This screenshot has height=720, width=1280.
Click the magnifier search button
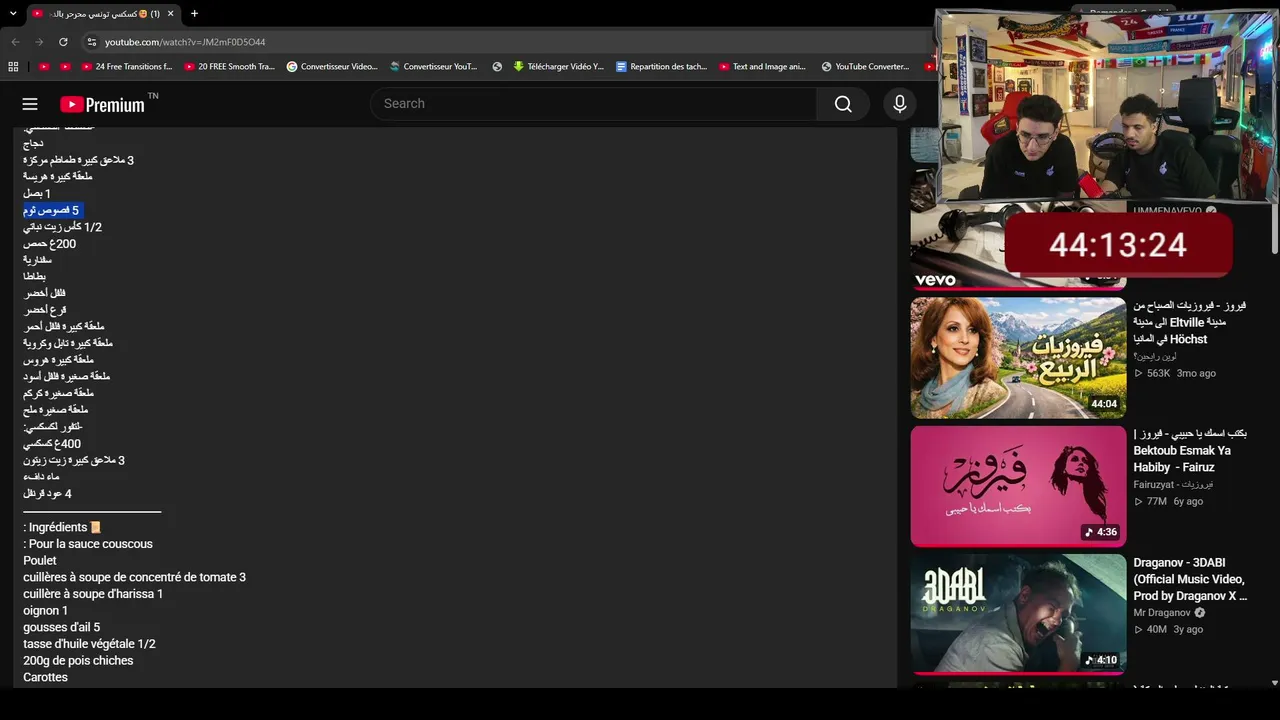click(x=843, y=104)
